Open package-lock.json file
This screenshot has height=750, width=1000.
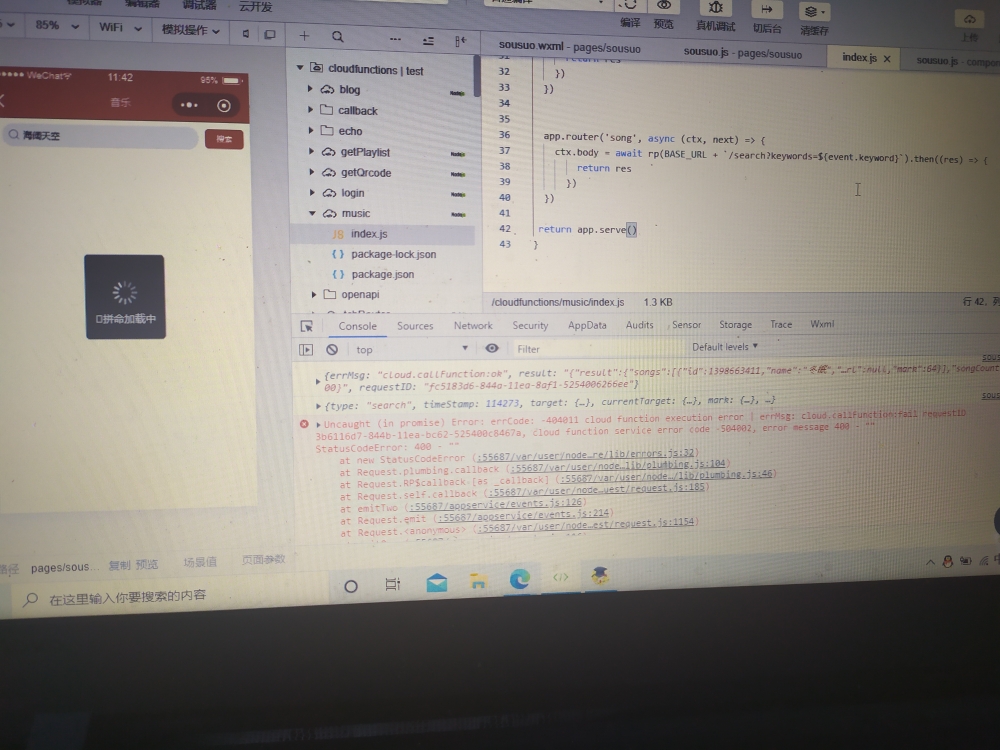point(393,254)
